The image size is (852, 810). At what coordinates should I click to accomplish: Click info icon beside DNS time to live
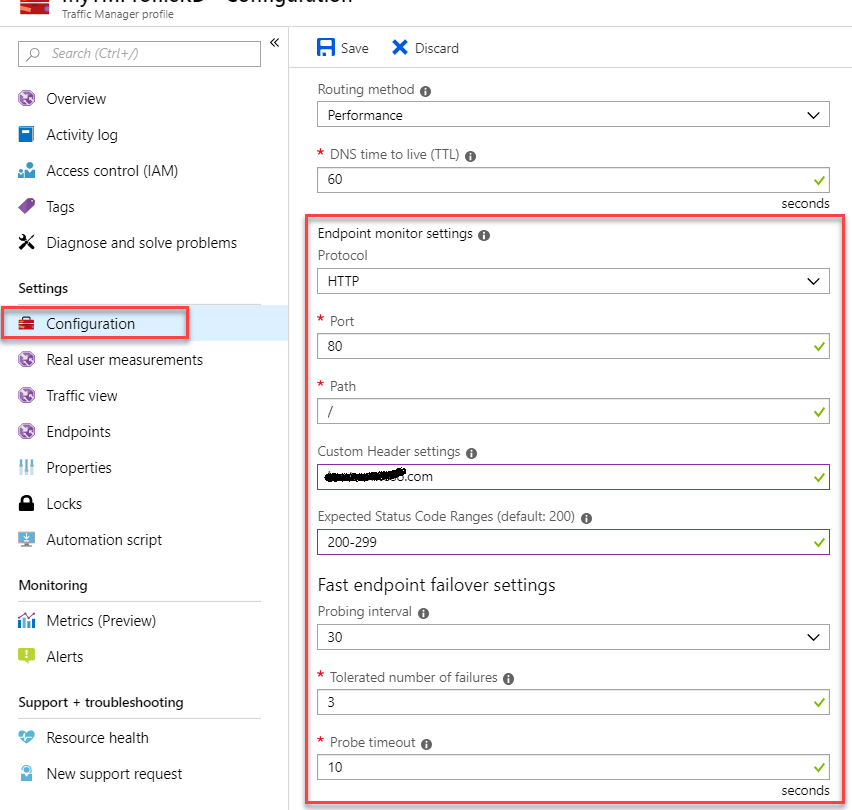coord(471,156)
